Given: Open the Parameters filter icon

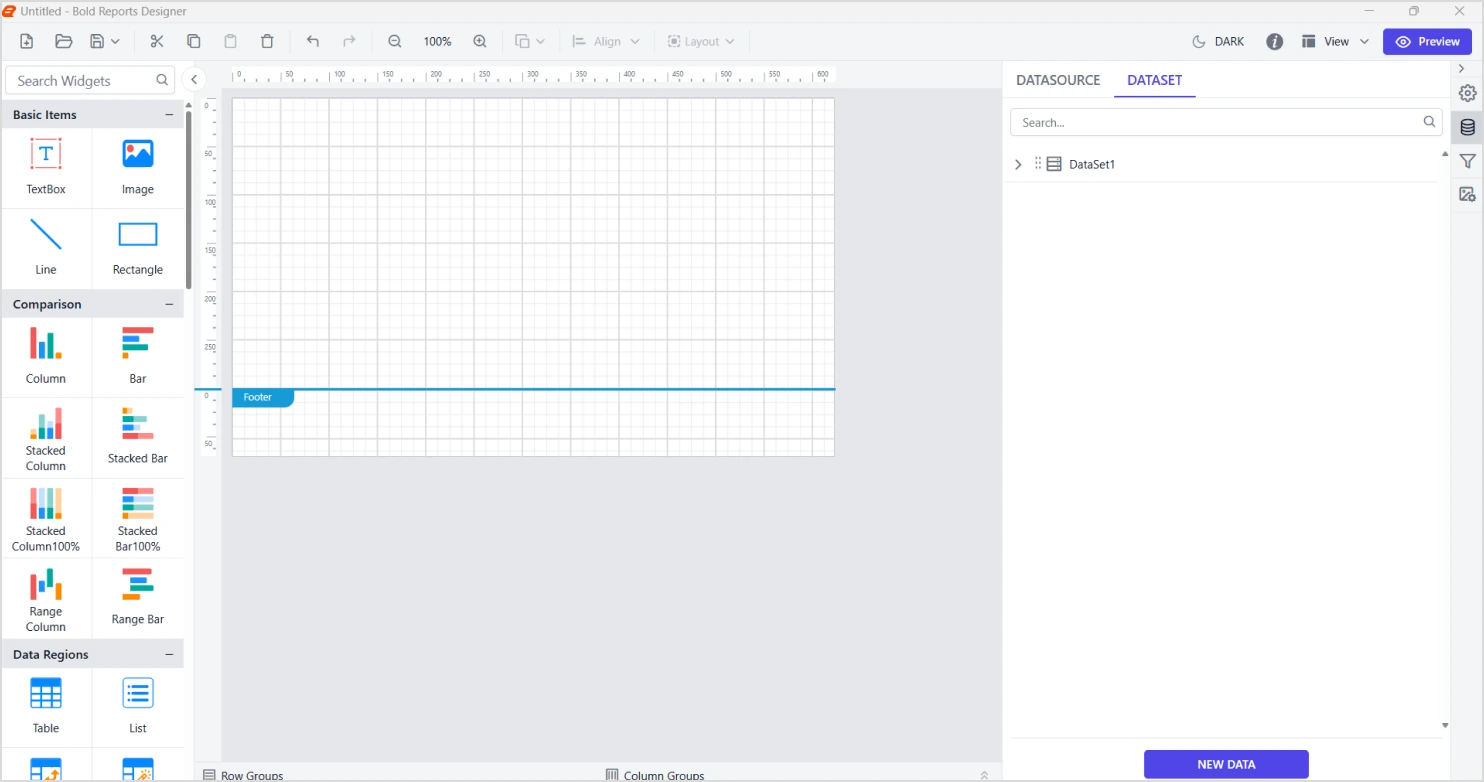Looking at the screenshot, I should point(1467,161).
